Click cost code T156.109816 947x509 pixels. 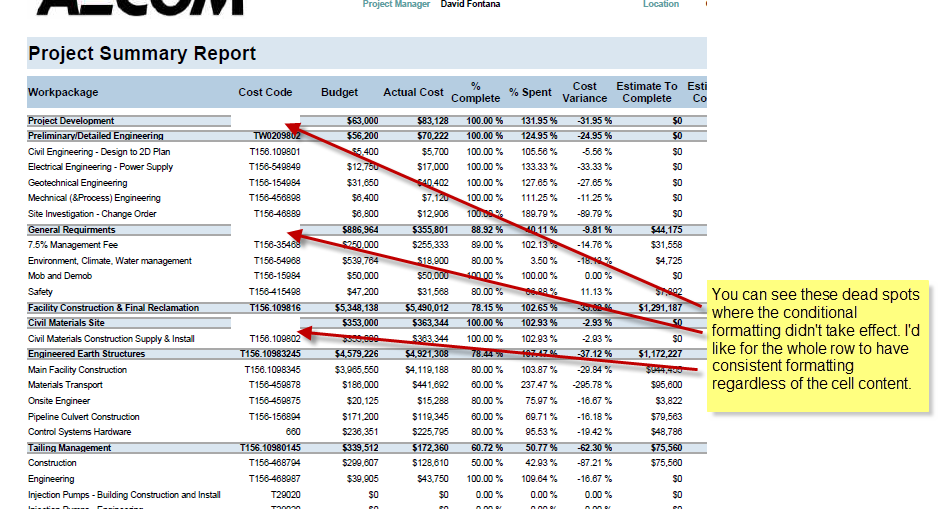click(275, 308)
